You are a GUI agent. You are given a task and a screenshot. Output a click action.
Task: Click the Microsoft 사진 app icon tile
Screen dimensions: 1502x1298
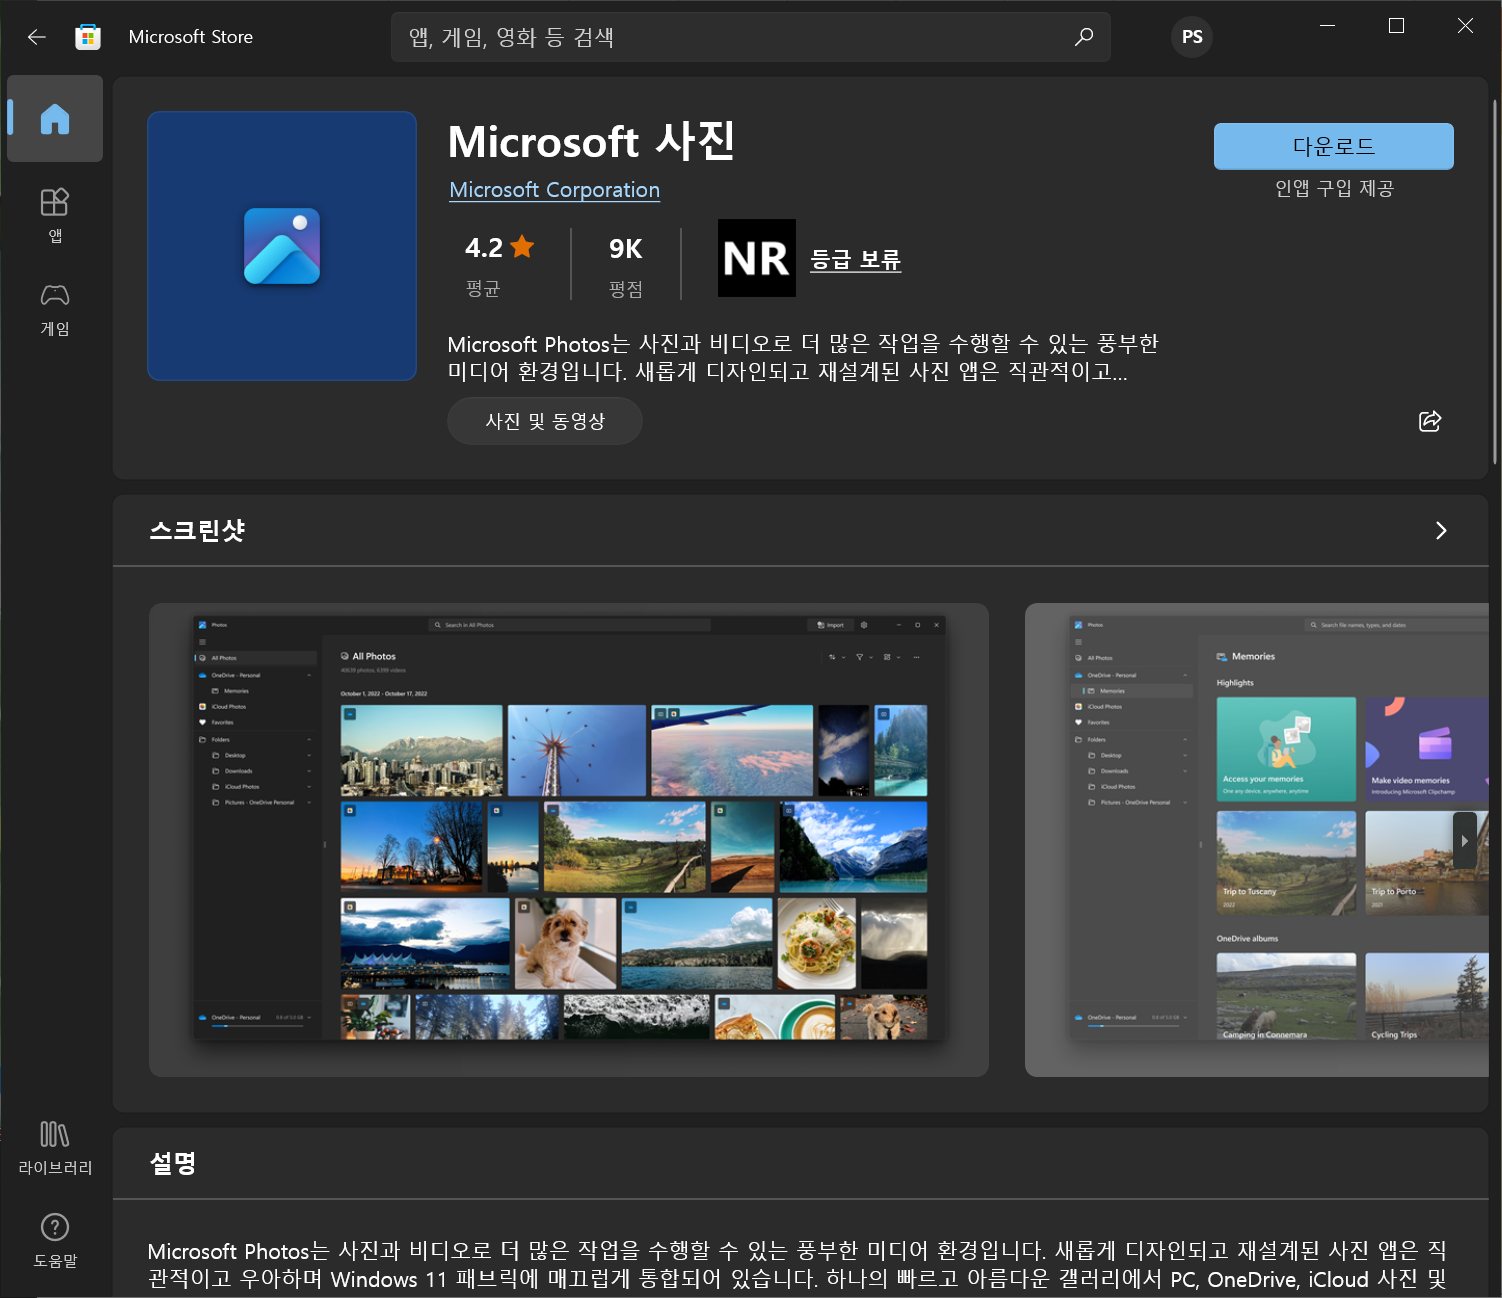click(282, 246)
